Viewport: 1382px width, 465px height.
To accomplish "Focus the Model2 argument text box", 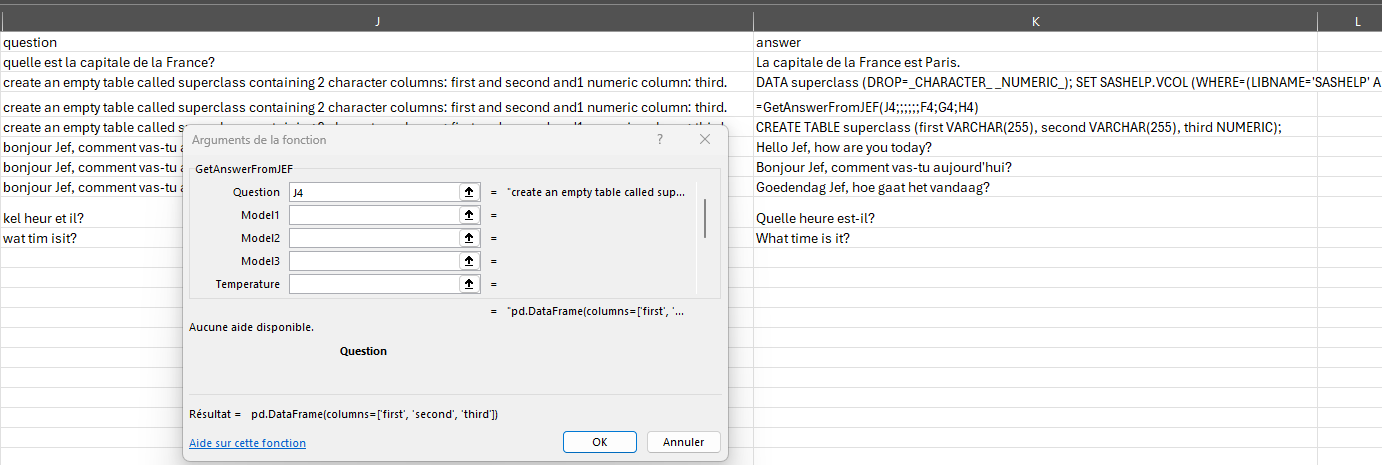I will pos(372,238).
